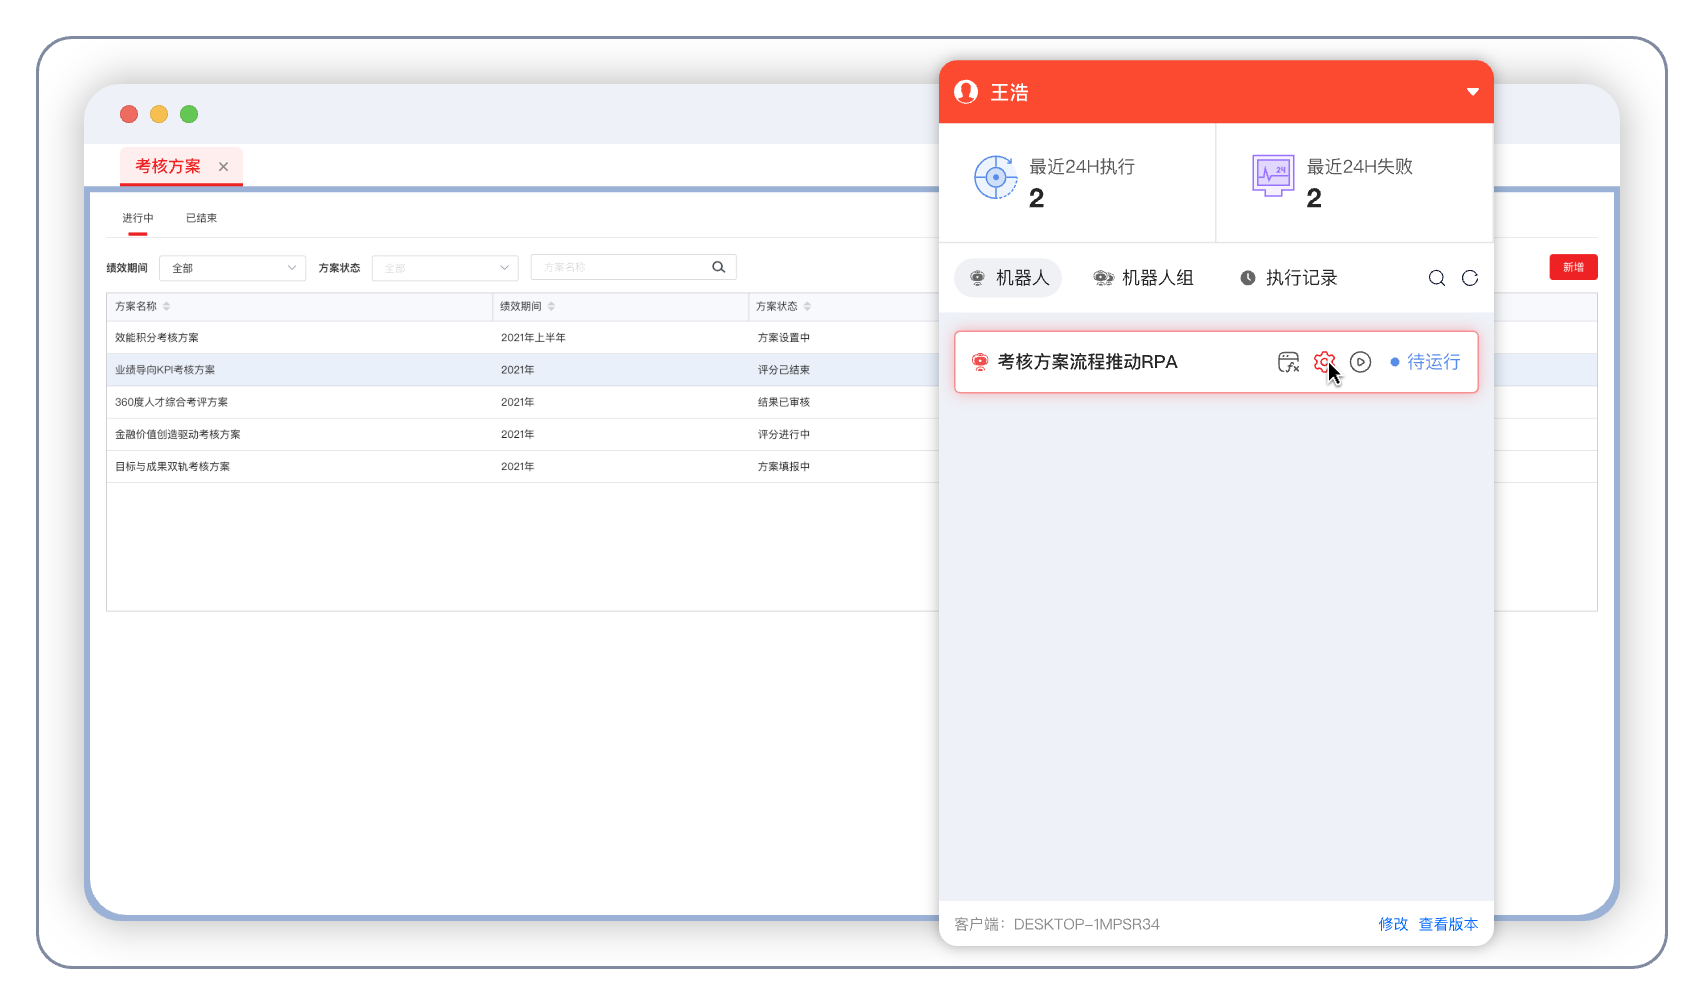Switch to the 机器人组 tab
Viewport: 1704px width, 1005px height.
tap(1144, 278)
